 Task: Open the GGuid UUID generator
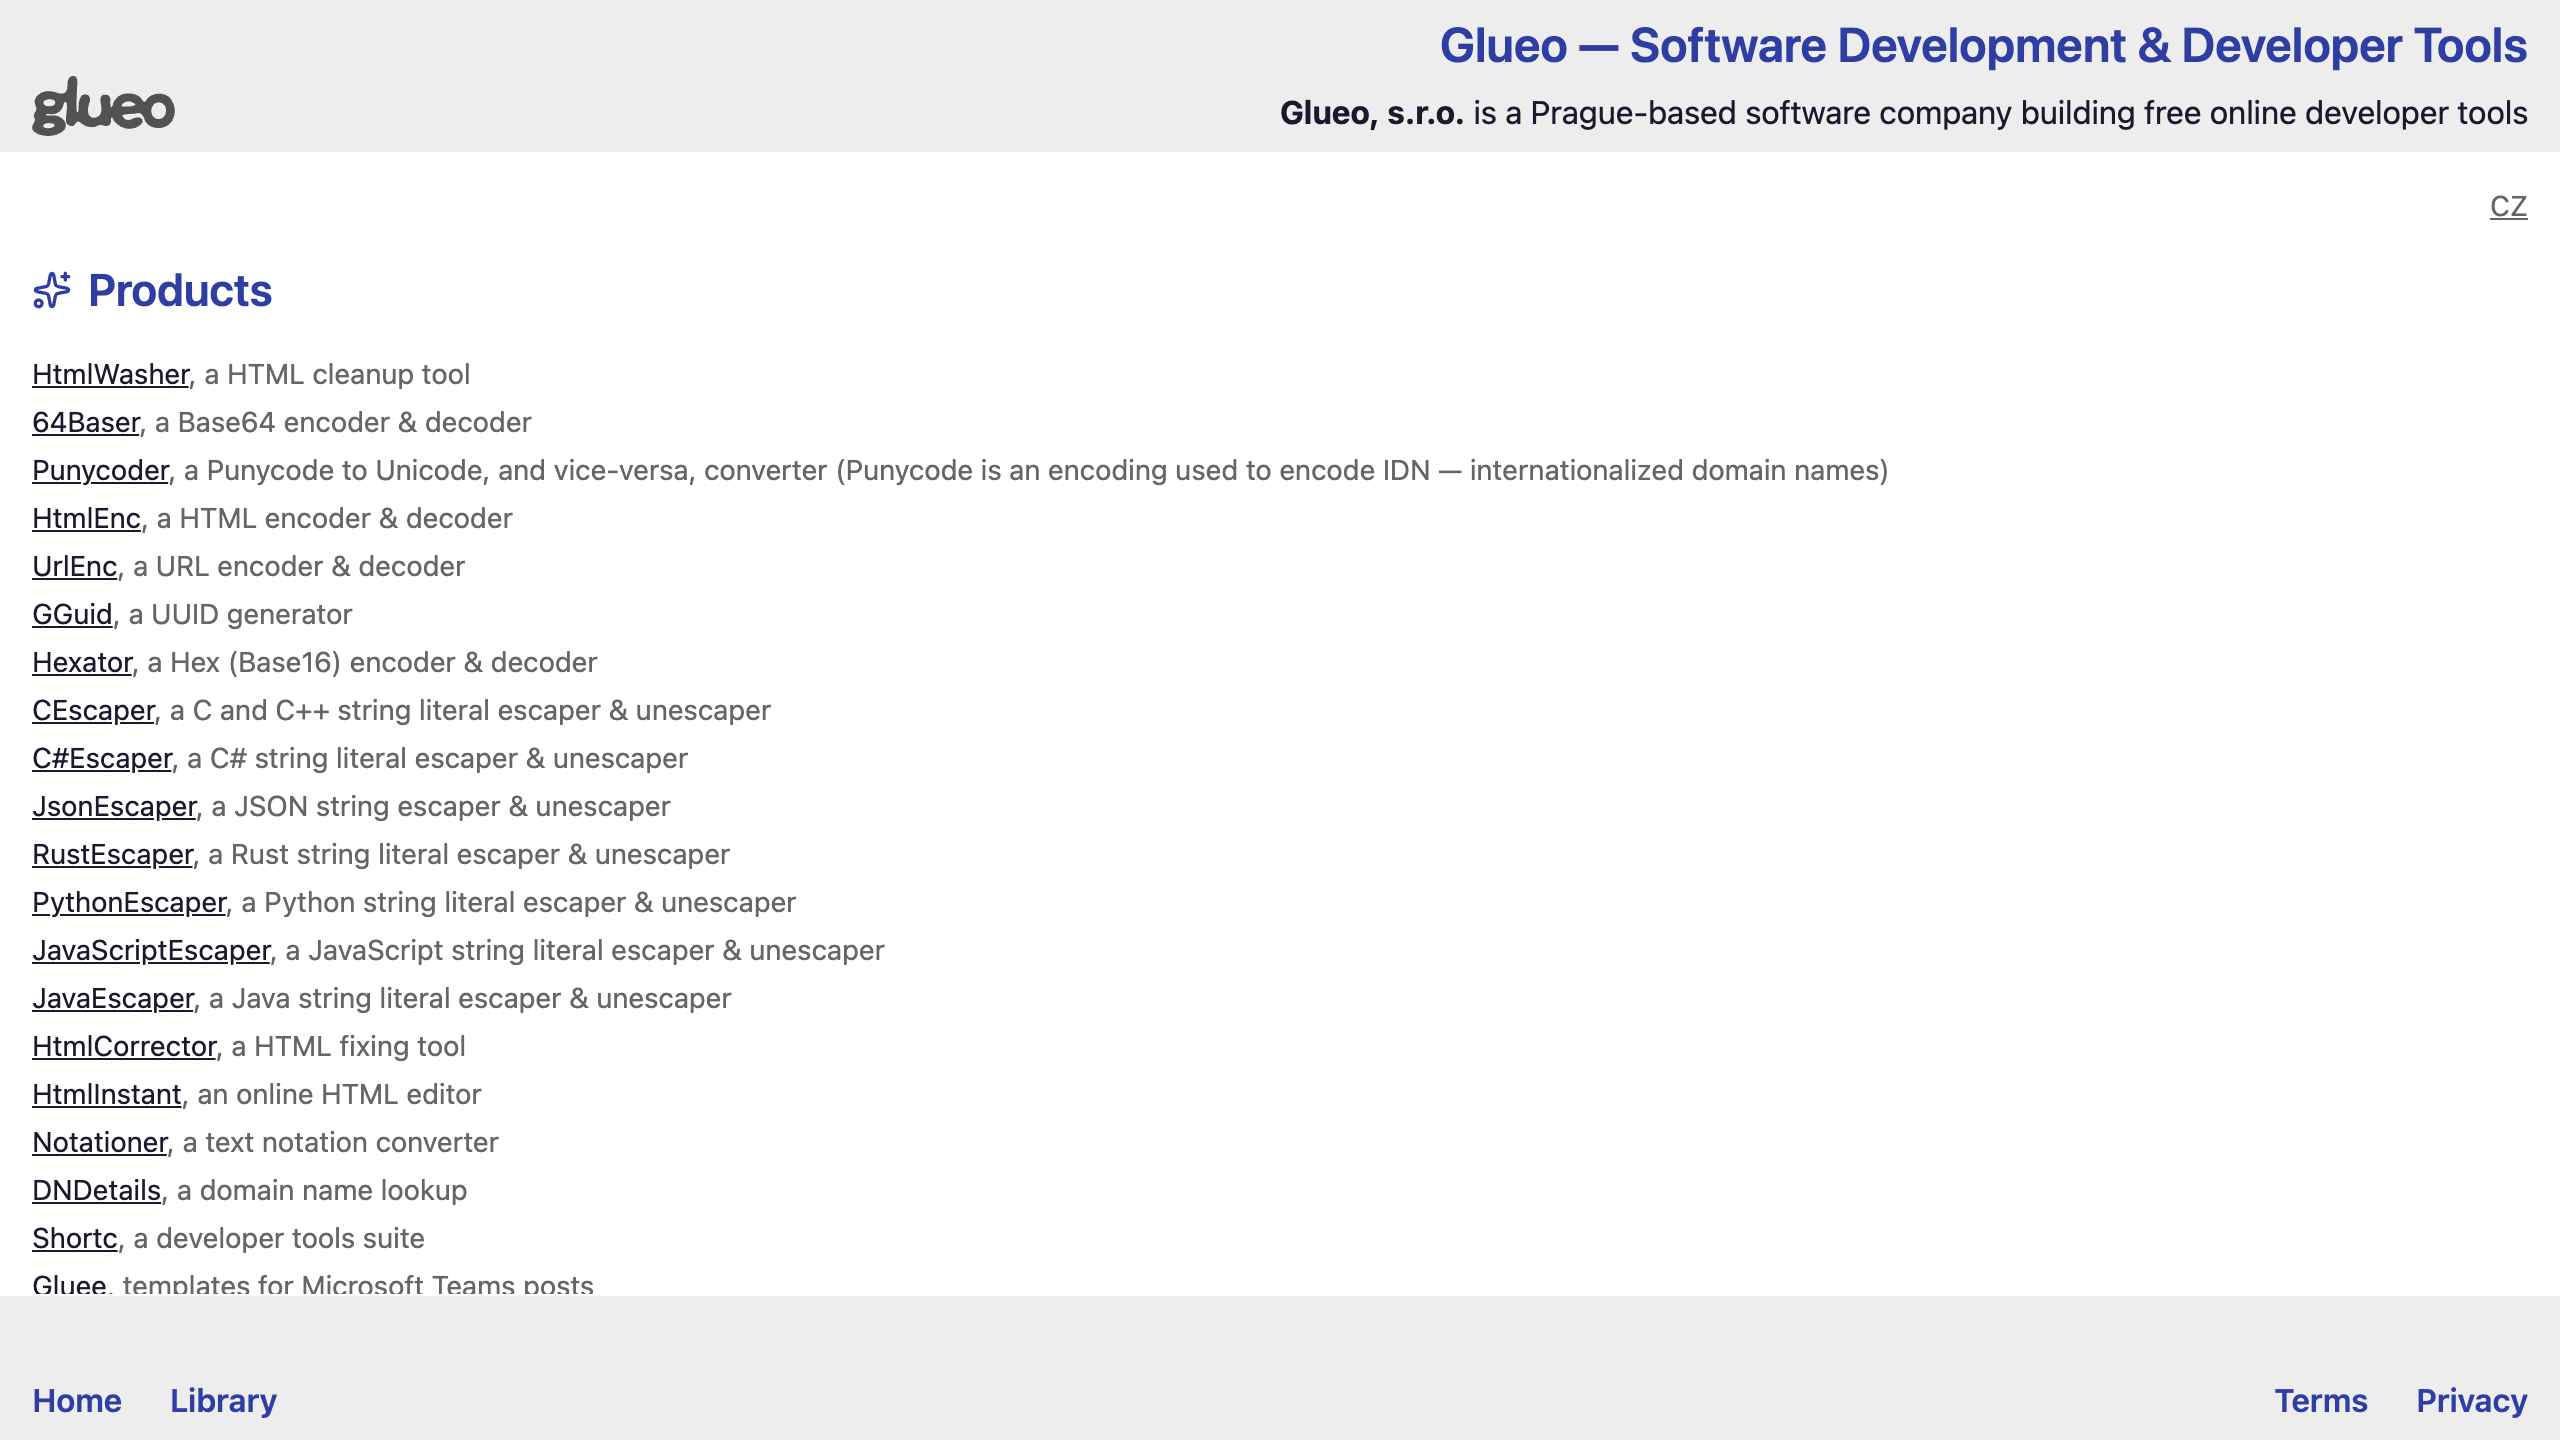point(72,614)
